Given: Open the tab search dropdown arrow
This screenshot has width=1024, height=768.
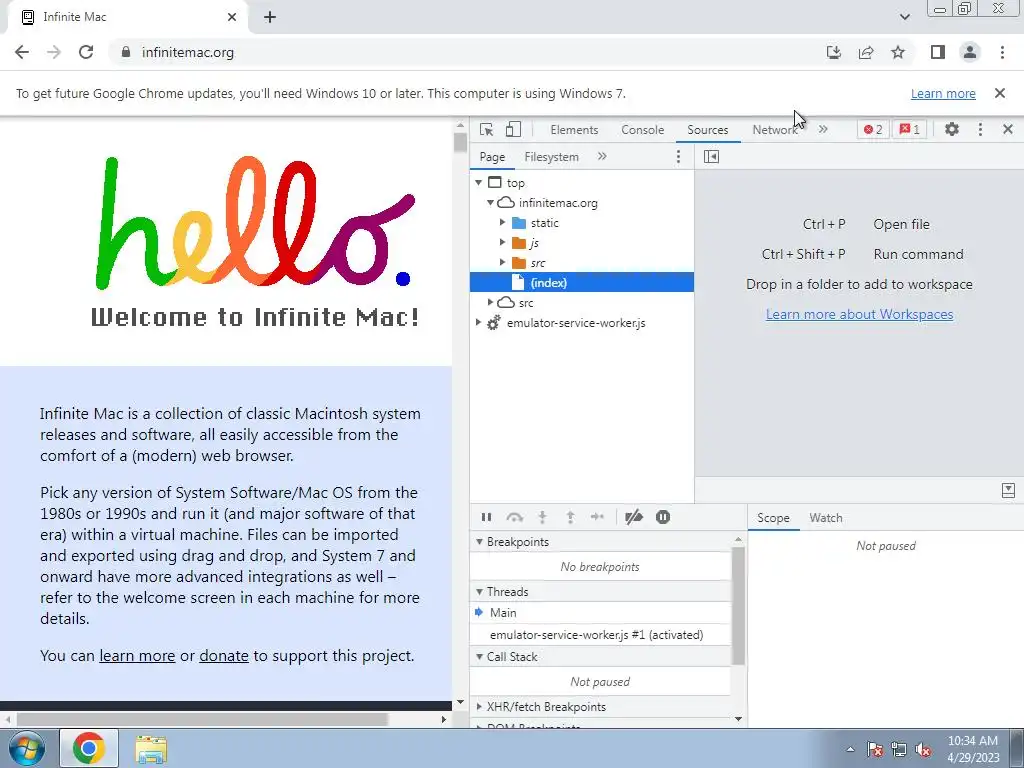Looking at the screenshot, I should [x=905, y=17].
